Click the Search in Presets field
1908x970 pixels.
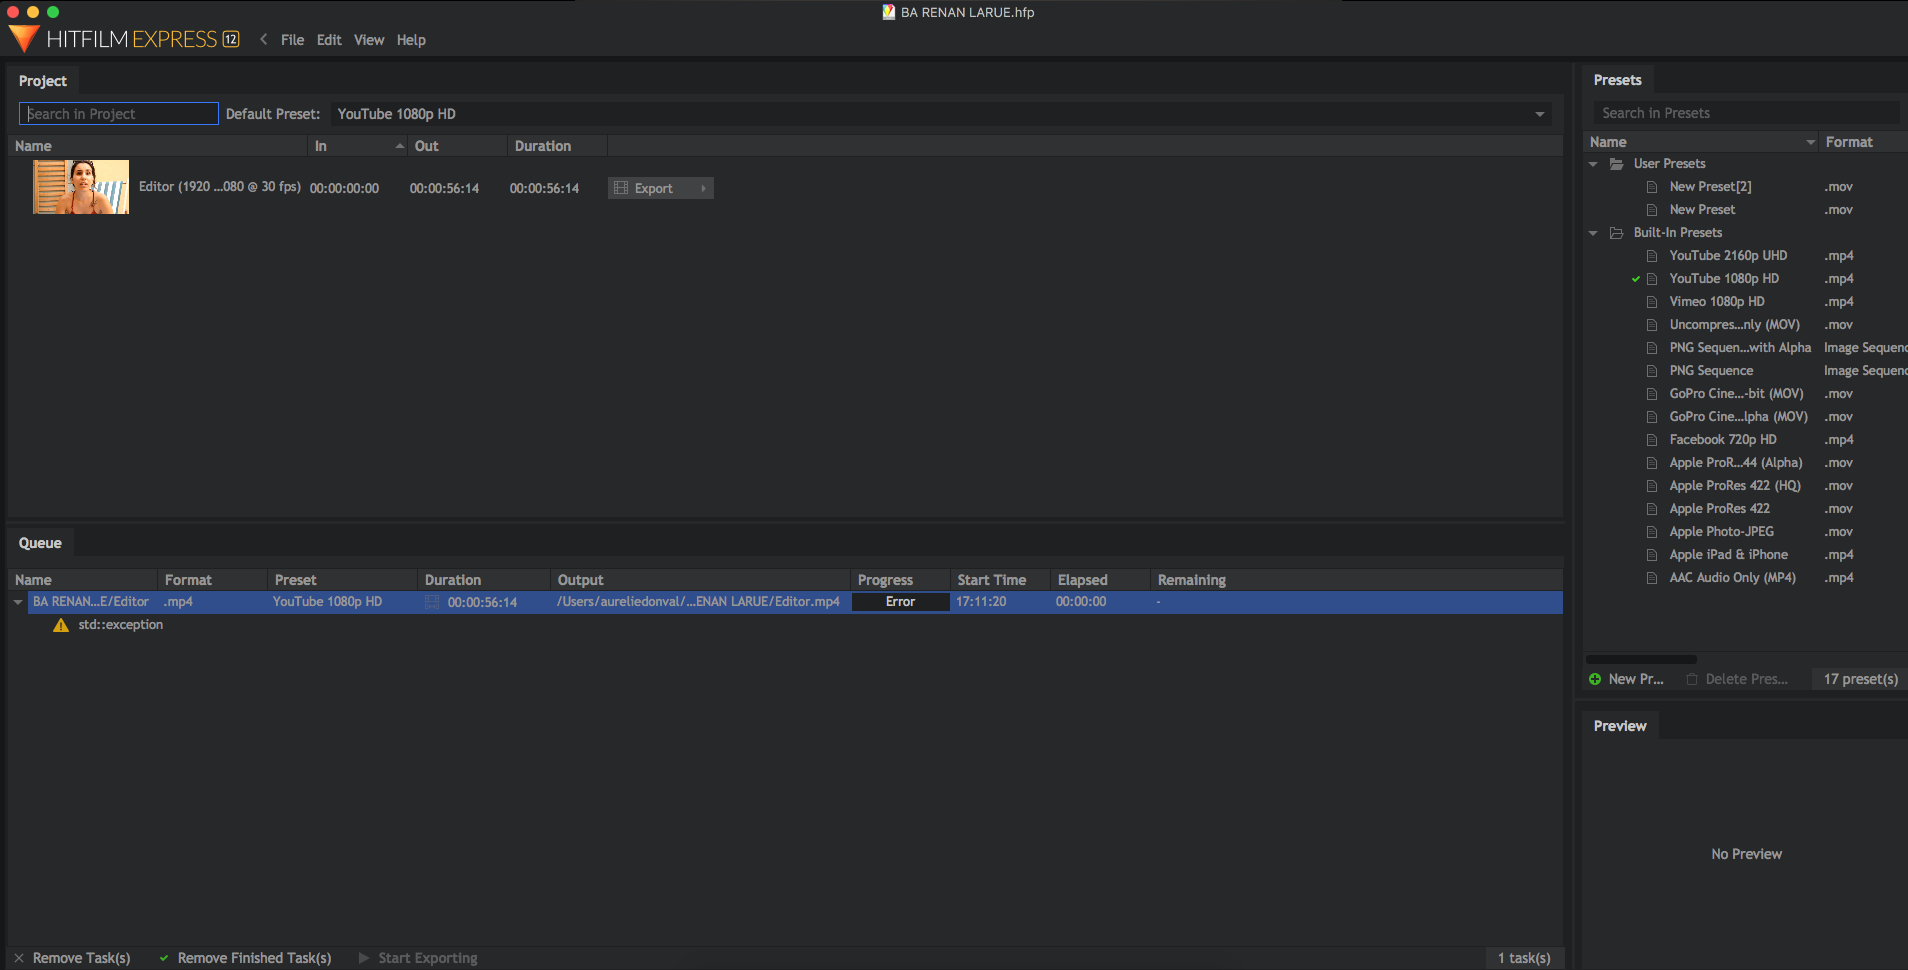[x=1745, y=113]
